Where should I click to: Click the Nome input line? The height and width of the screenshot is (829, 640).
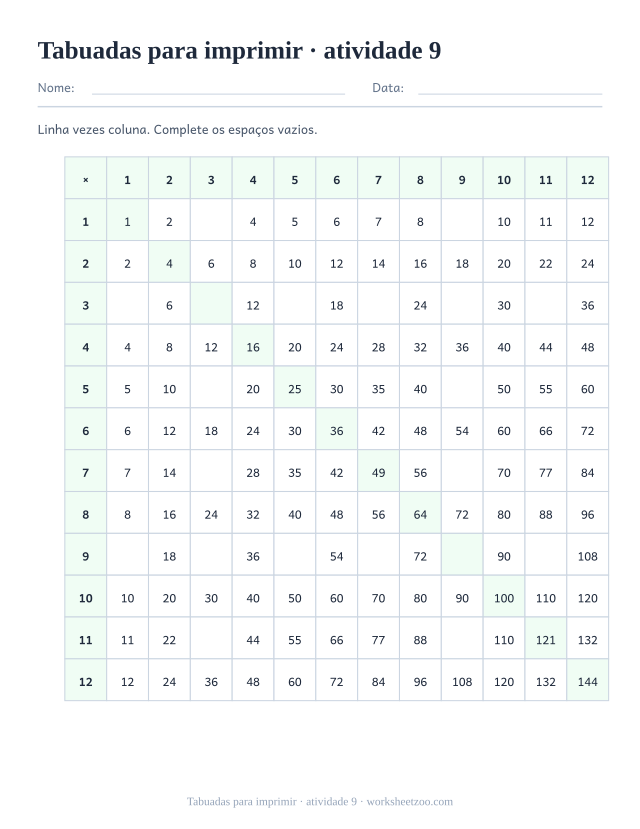coord(218,88)
